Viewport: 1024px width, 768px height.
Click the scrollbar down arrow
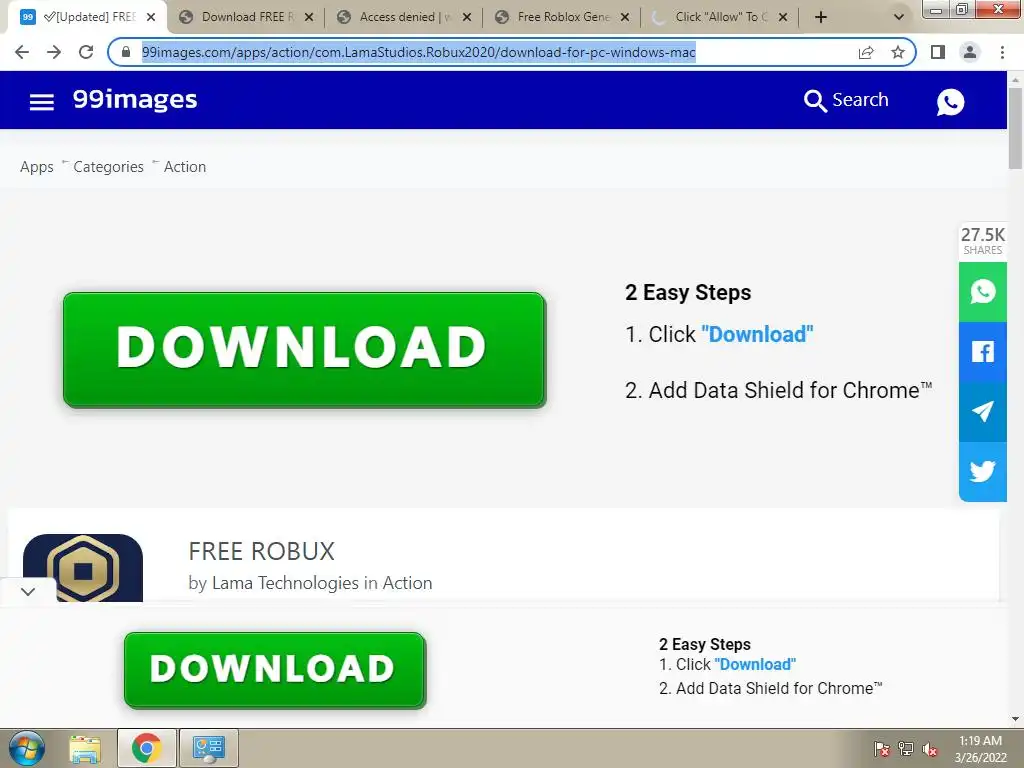(1015, 719)
